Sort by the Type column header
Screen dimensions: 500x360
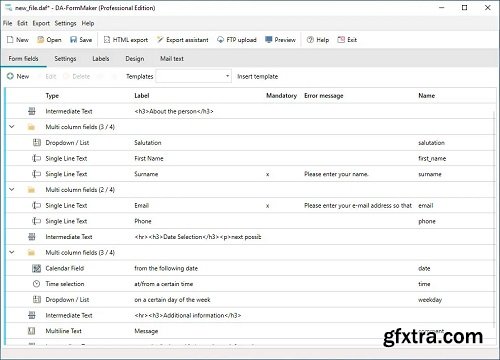pyautogui.click(x=52, y=96)
